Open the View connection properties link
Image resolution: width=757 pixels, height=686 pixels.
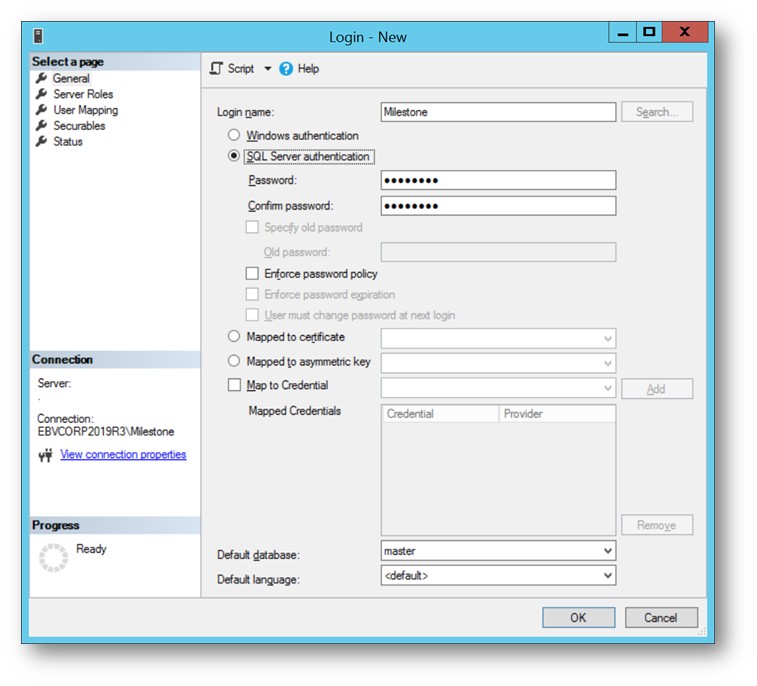coord(123,455)
